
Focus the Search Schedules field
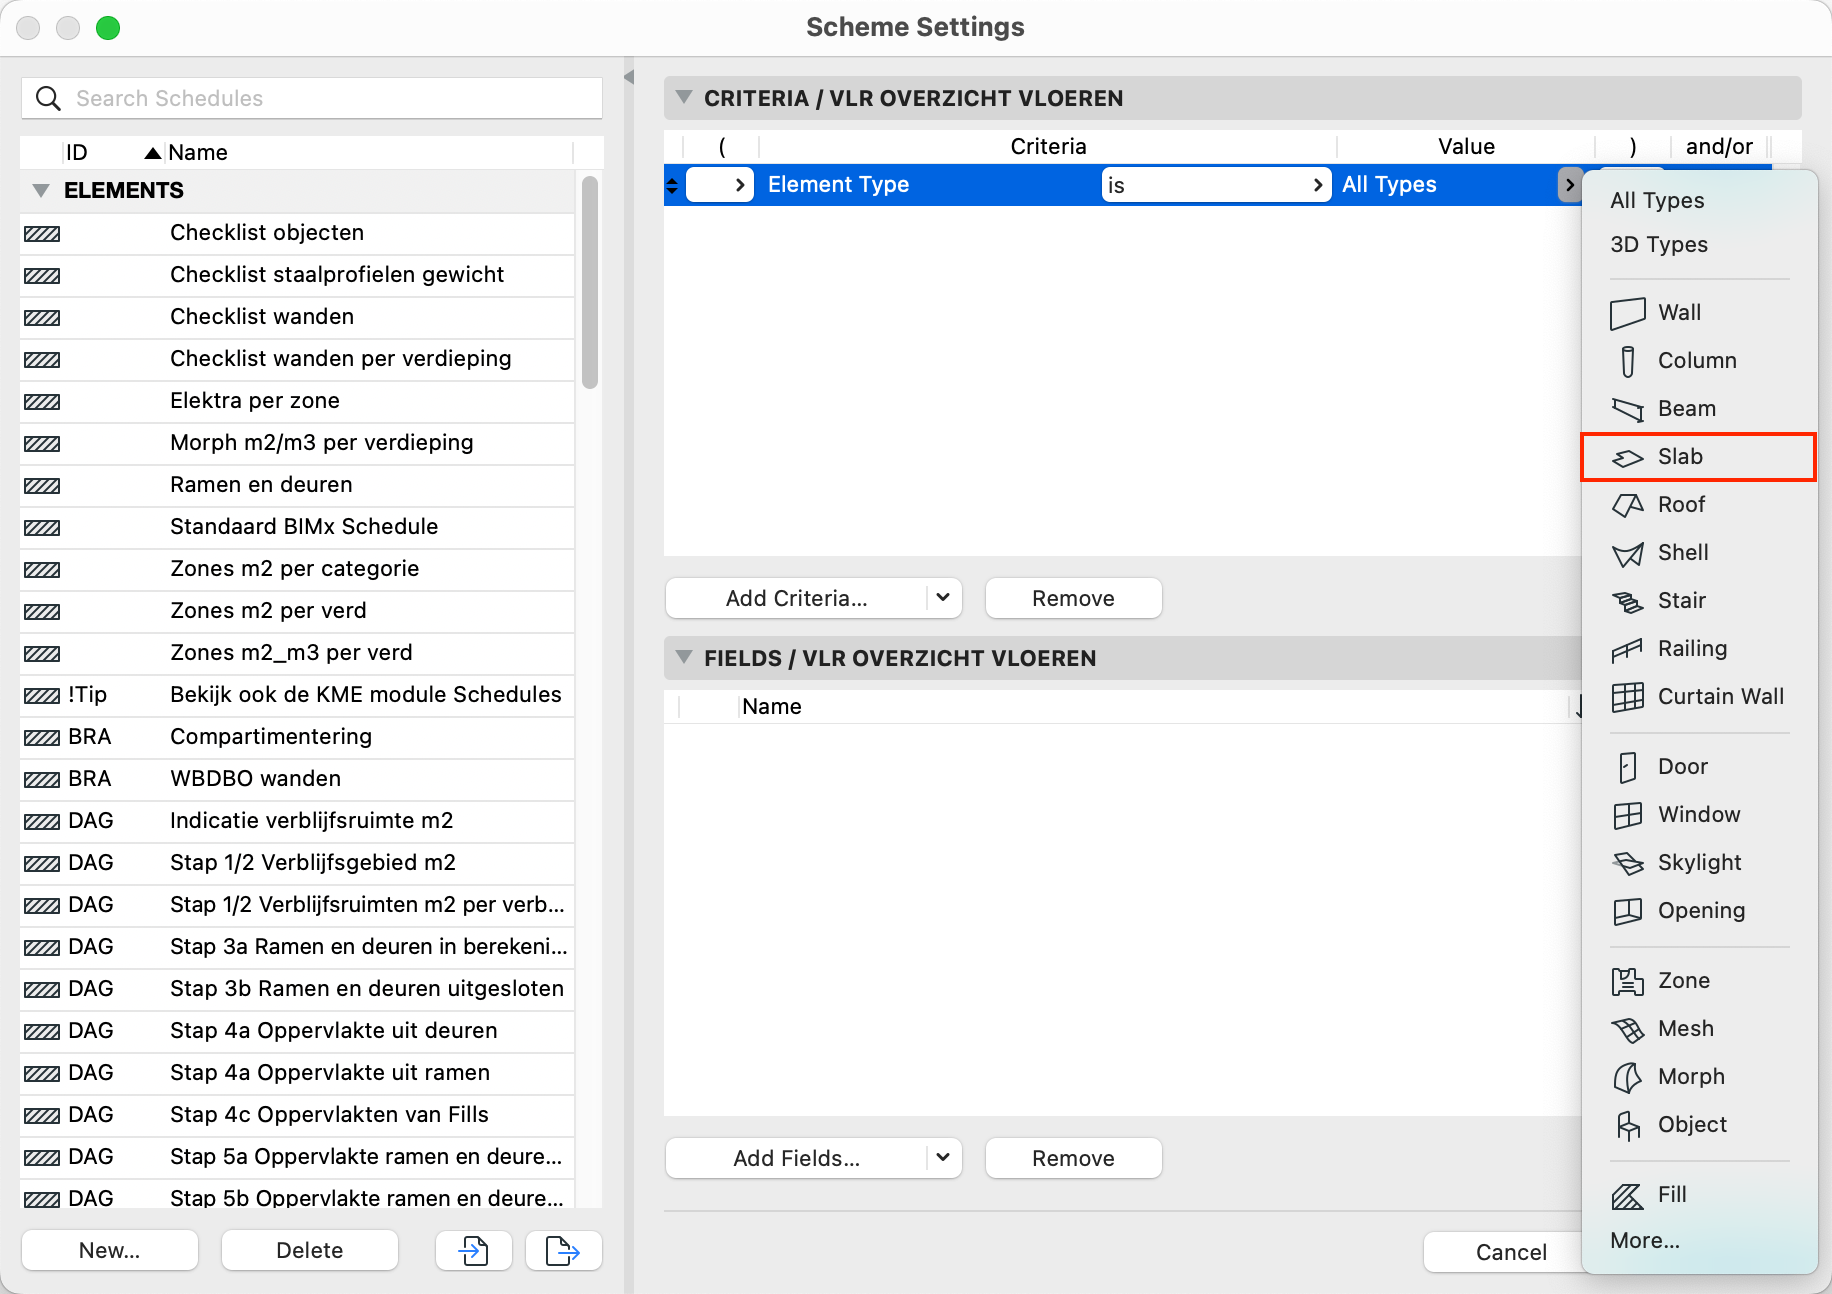[312, 98]
